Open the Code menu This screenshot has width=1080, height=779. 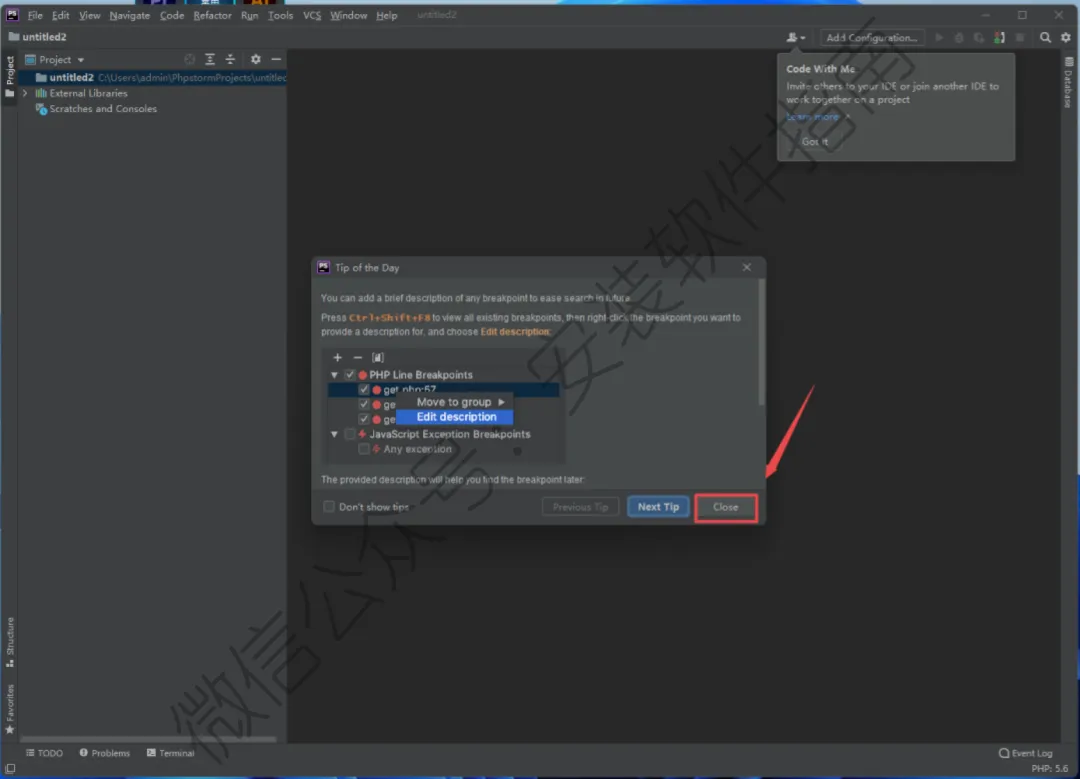[x=172, y=15]
